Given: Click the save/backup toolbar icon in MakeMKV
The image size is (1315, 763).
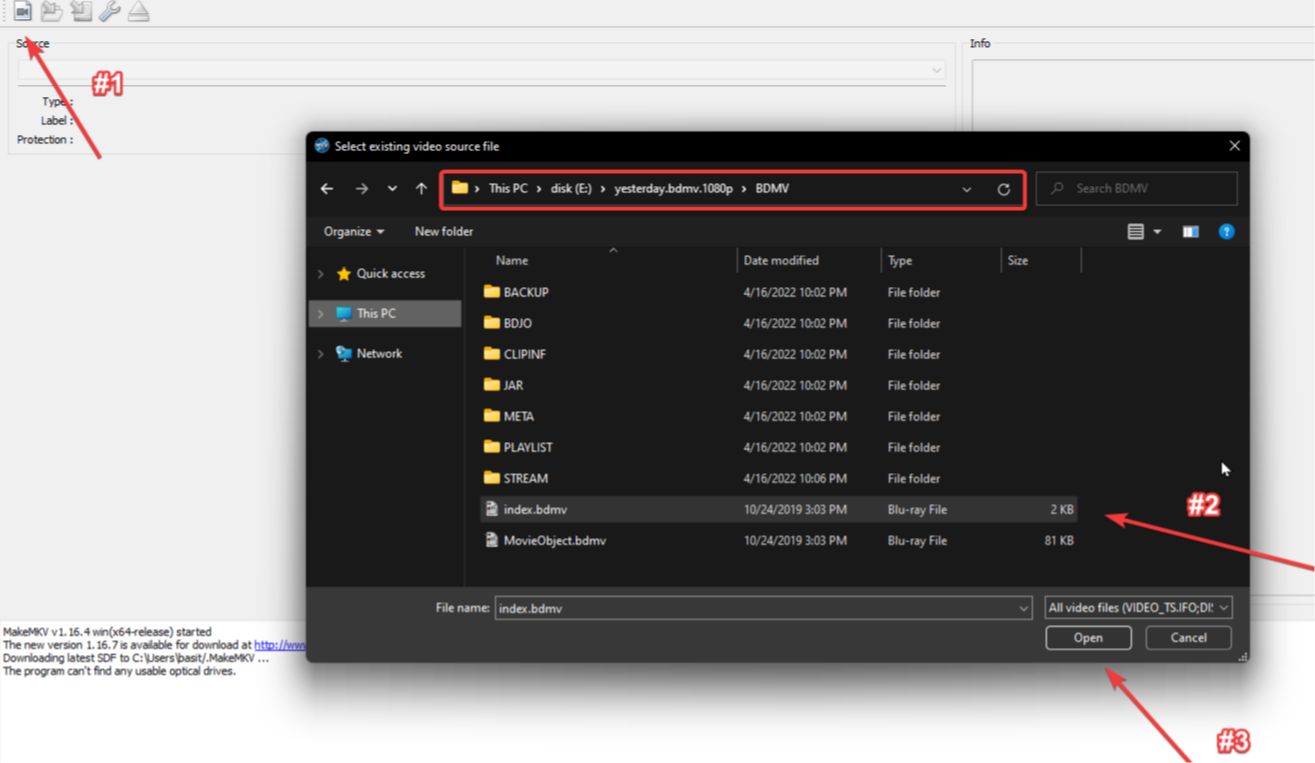Looking at the screenshot, I should [81, 11].
